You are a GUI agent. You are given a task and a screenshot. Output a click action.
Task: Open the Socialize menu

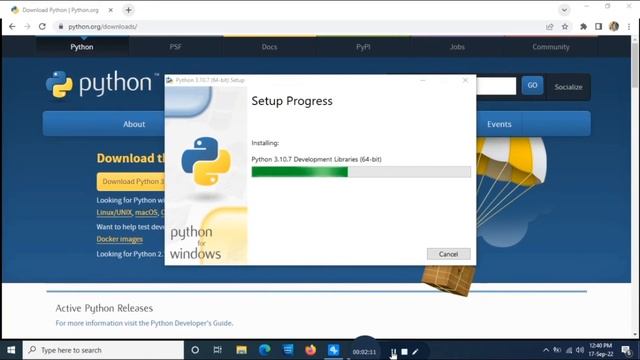568,87
